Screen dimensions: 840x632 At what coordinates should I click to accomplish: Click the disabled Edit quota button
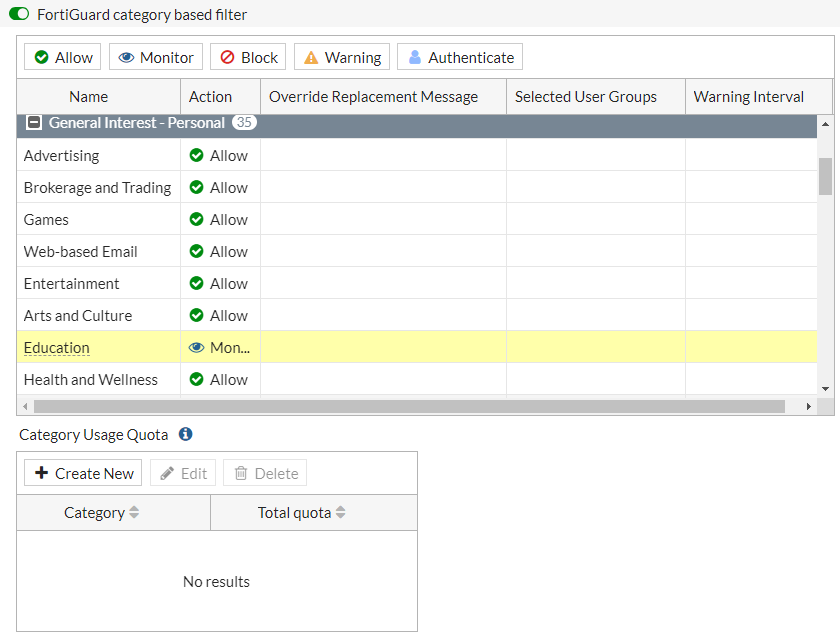183,473
